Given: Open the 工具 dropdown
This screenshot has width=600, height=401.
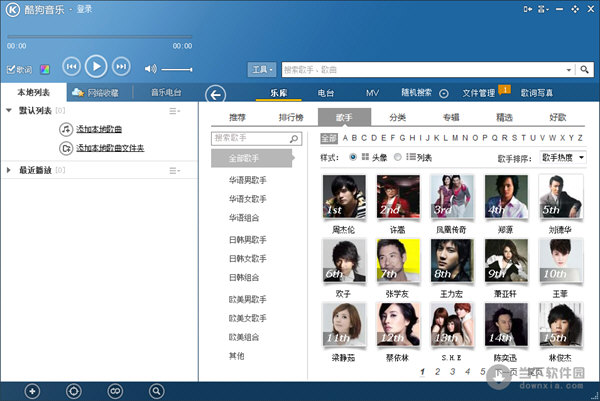Looking at the screenshot, I should (262, 70).
